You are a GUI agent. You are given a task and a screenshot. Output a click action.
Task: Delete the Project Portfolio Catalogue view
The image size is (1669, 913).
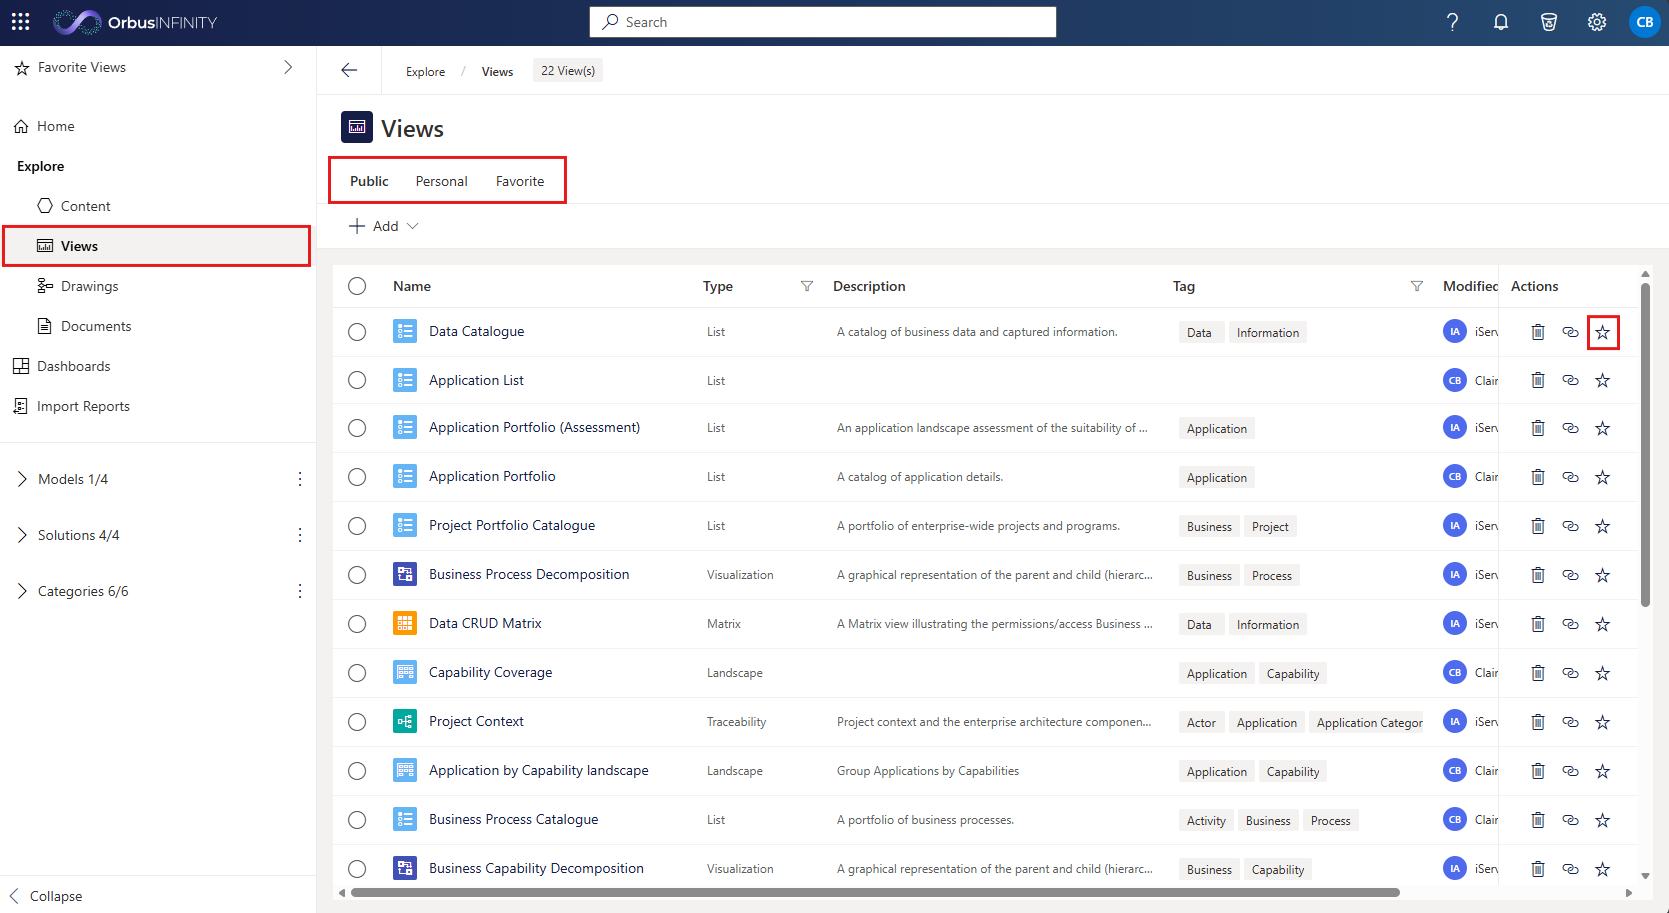[1538, 526]
